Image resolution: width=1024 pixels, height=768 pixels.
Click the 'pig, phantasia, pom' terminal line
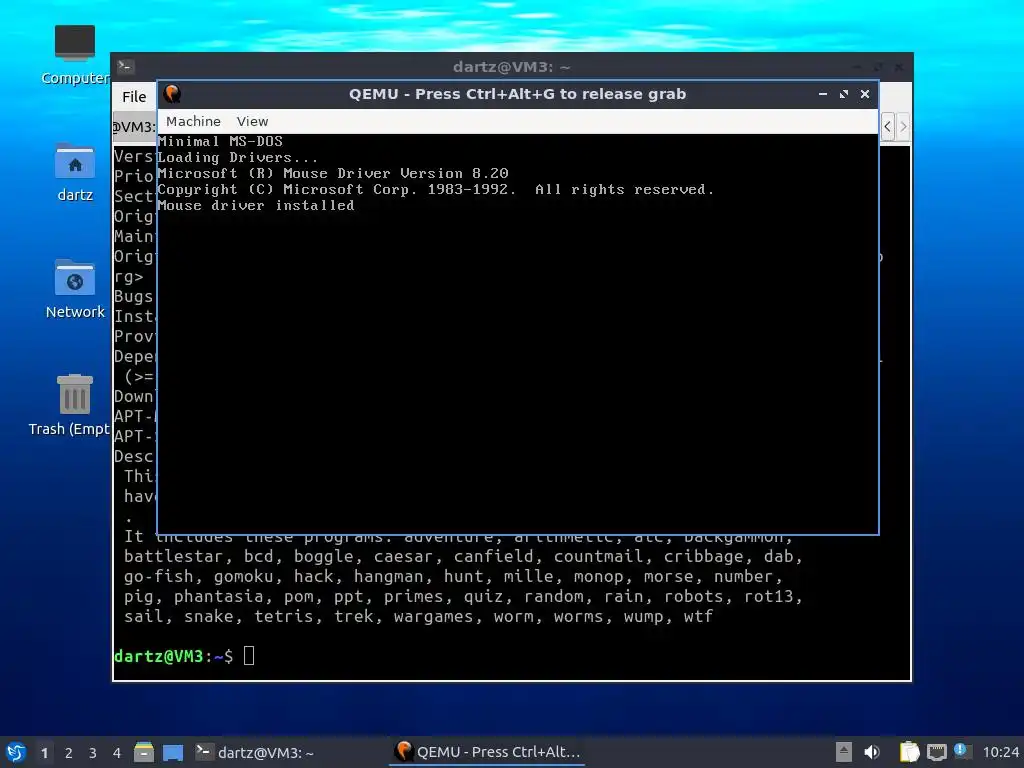tap(463, 597)
